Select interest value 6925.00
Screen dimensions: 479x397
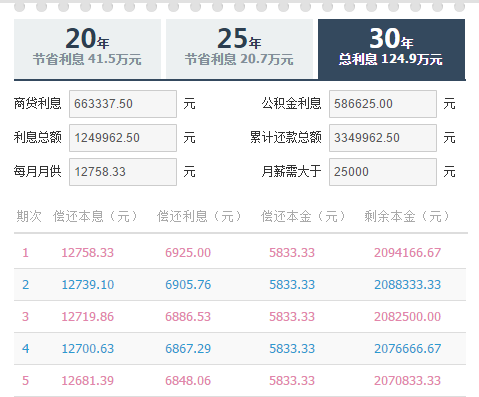pos(188,253)
